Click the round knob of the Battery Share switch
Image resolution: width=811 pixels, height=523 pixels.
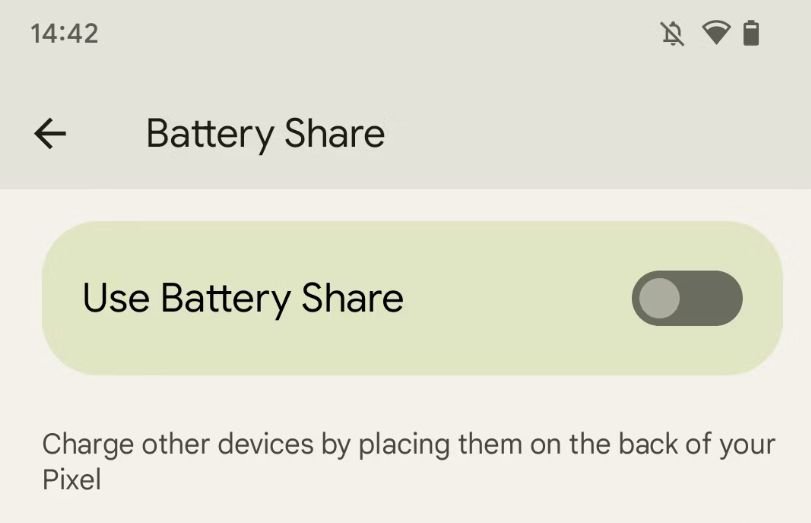click(659, 298)
